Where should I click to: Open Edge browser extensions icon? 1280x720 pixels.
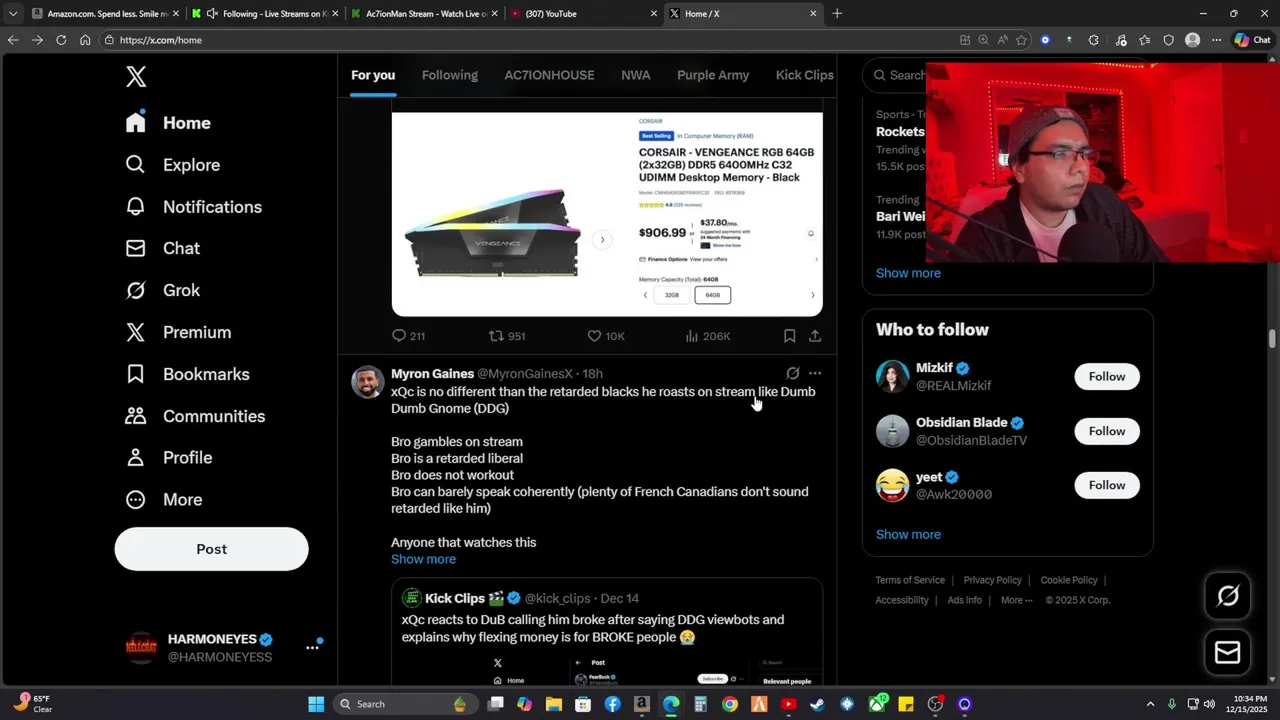(1093, 40)
